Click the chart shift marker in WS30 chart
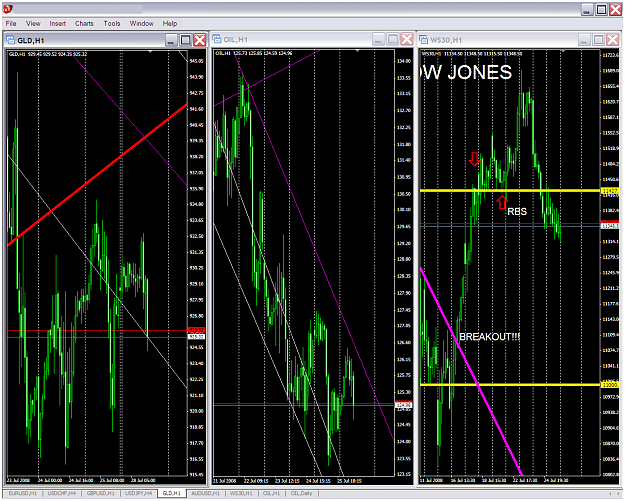 (563, 51)
